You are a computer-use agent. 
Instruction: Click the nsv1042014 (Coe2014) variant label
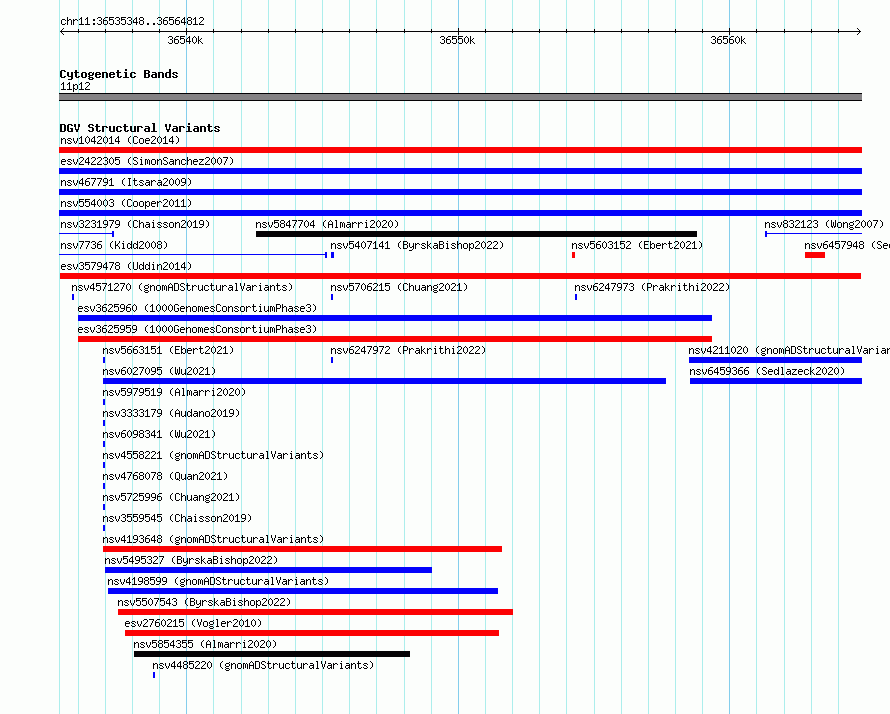[x=120, y=140]
